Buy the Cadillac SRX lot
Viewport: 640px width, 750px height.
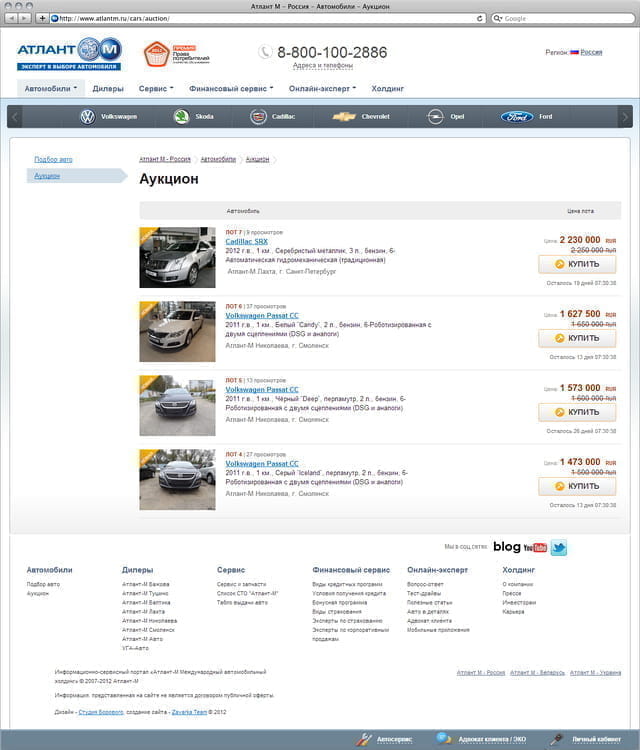click(x=577, y=264)
